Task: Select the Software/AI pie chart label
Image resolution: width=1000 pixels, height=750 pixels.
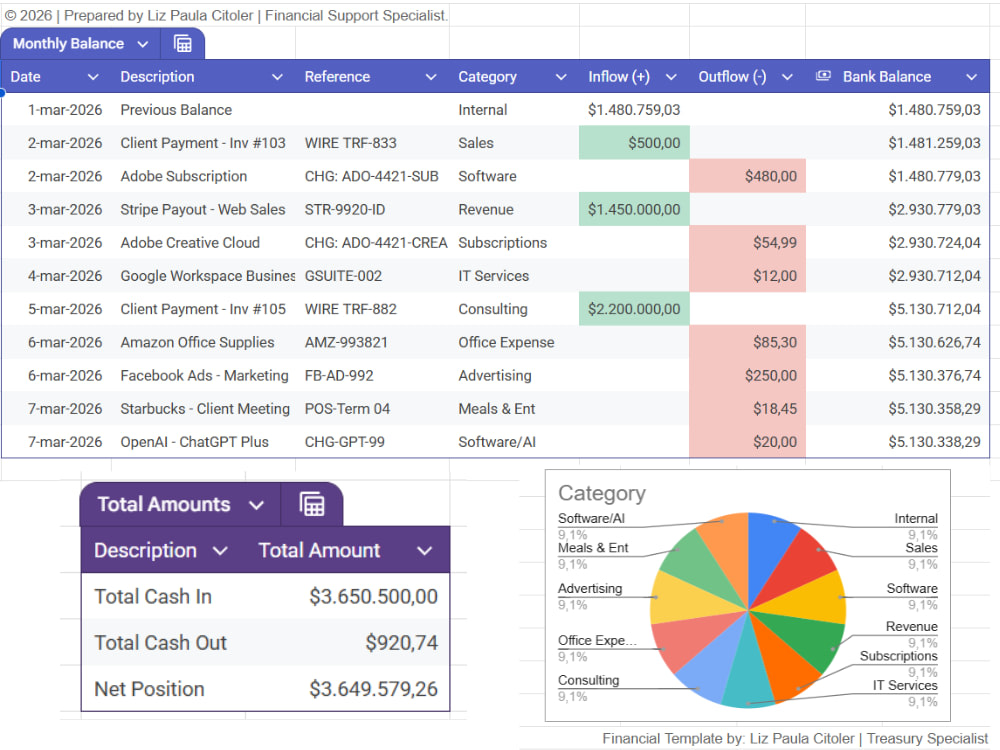Action: 591,518
